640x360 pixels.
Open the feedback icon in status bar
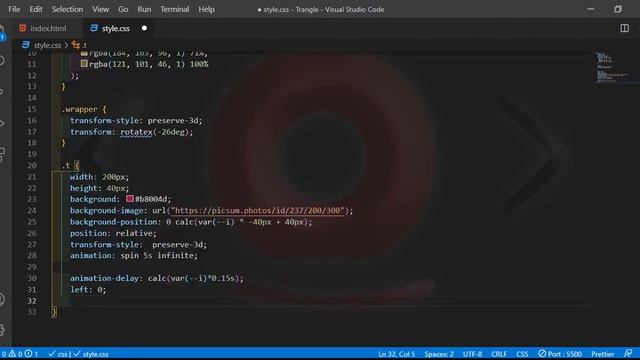pyautogui.click(x=628, y=353)
